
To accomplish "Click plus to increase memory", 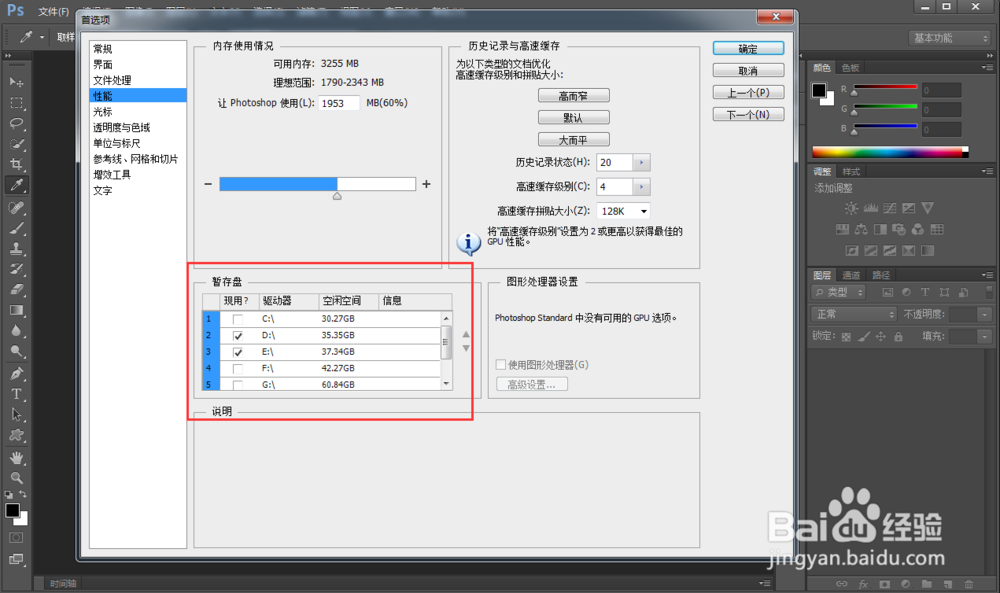I will pos(426,184).
